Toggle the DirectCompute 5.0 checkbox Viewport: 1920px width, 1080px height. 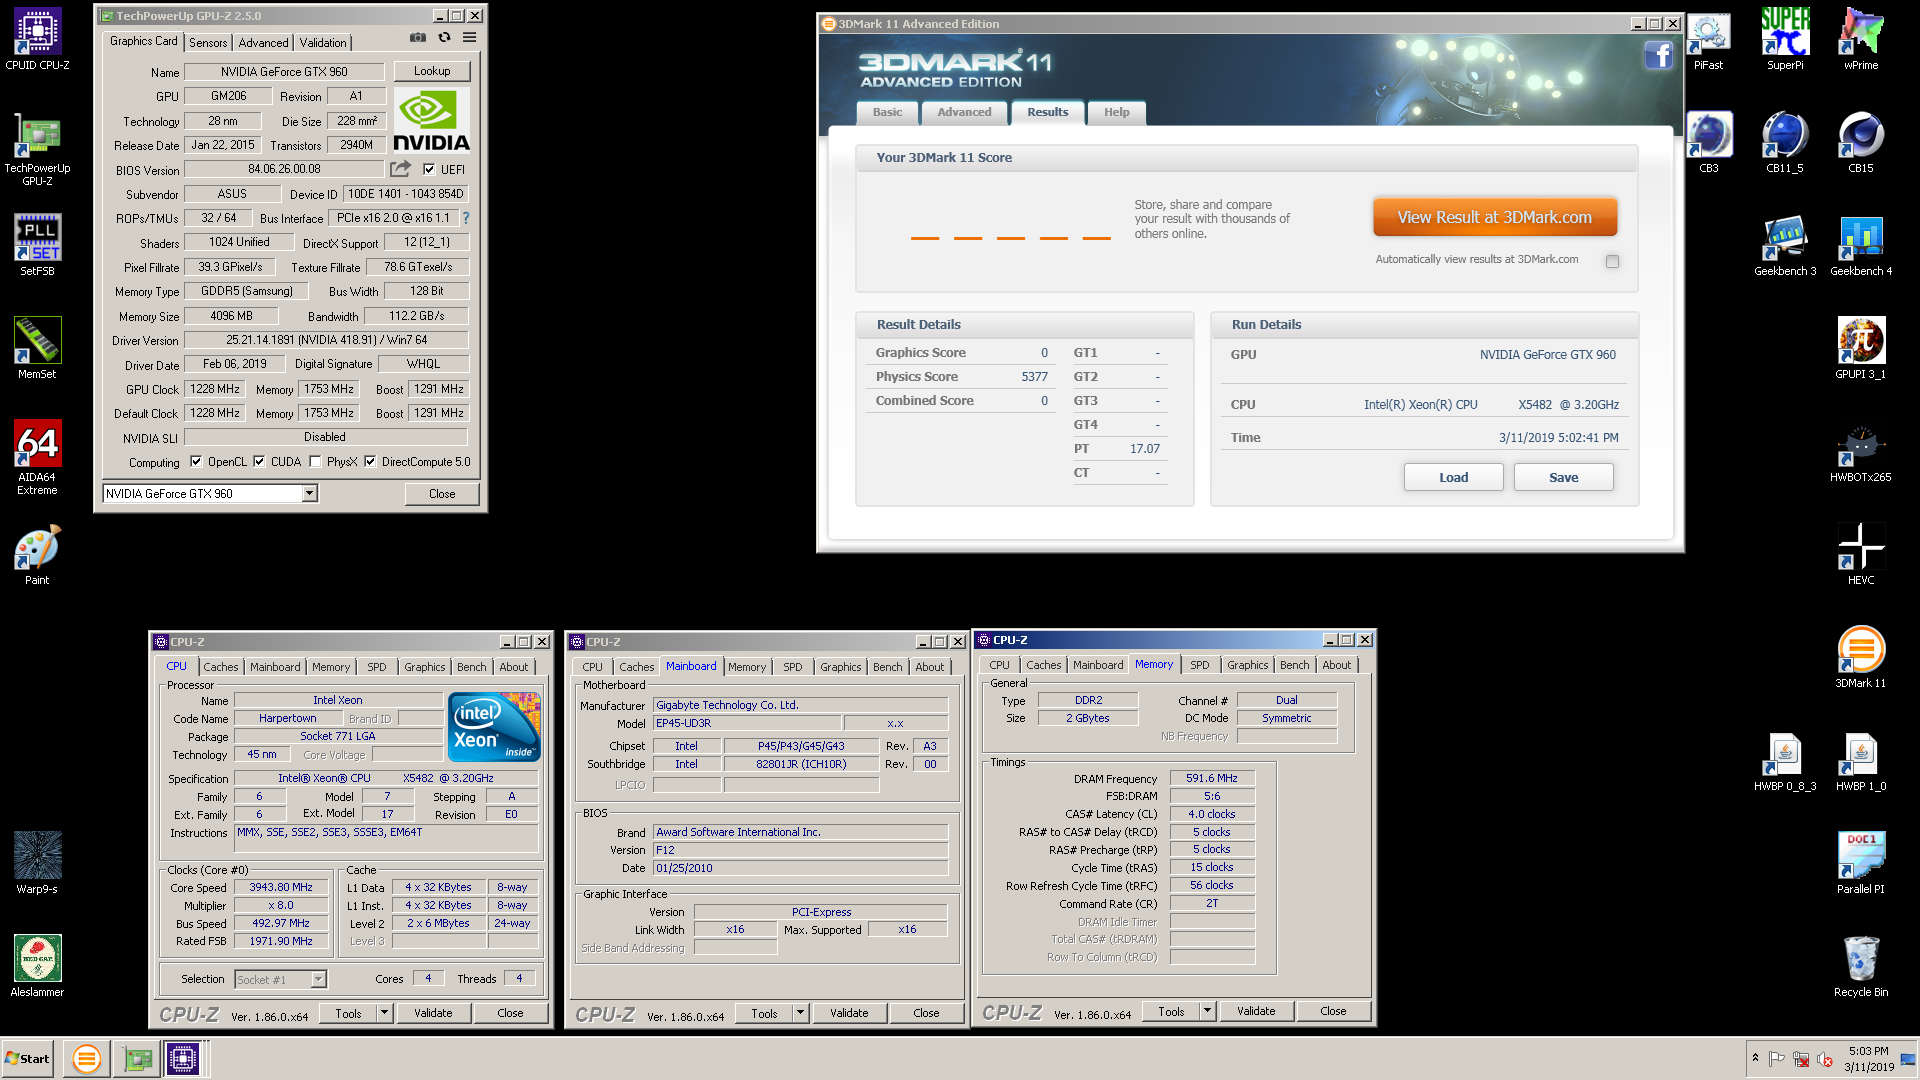(370, 461)
